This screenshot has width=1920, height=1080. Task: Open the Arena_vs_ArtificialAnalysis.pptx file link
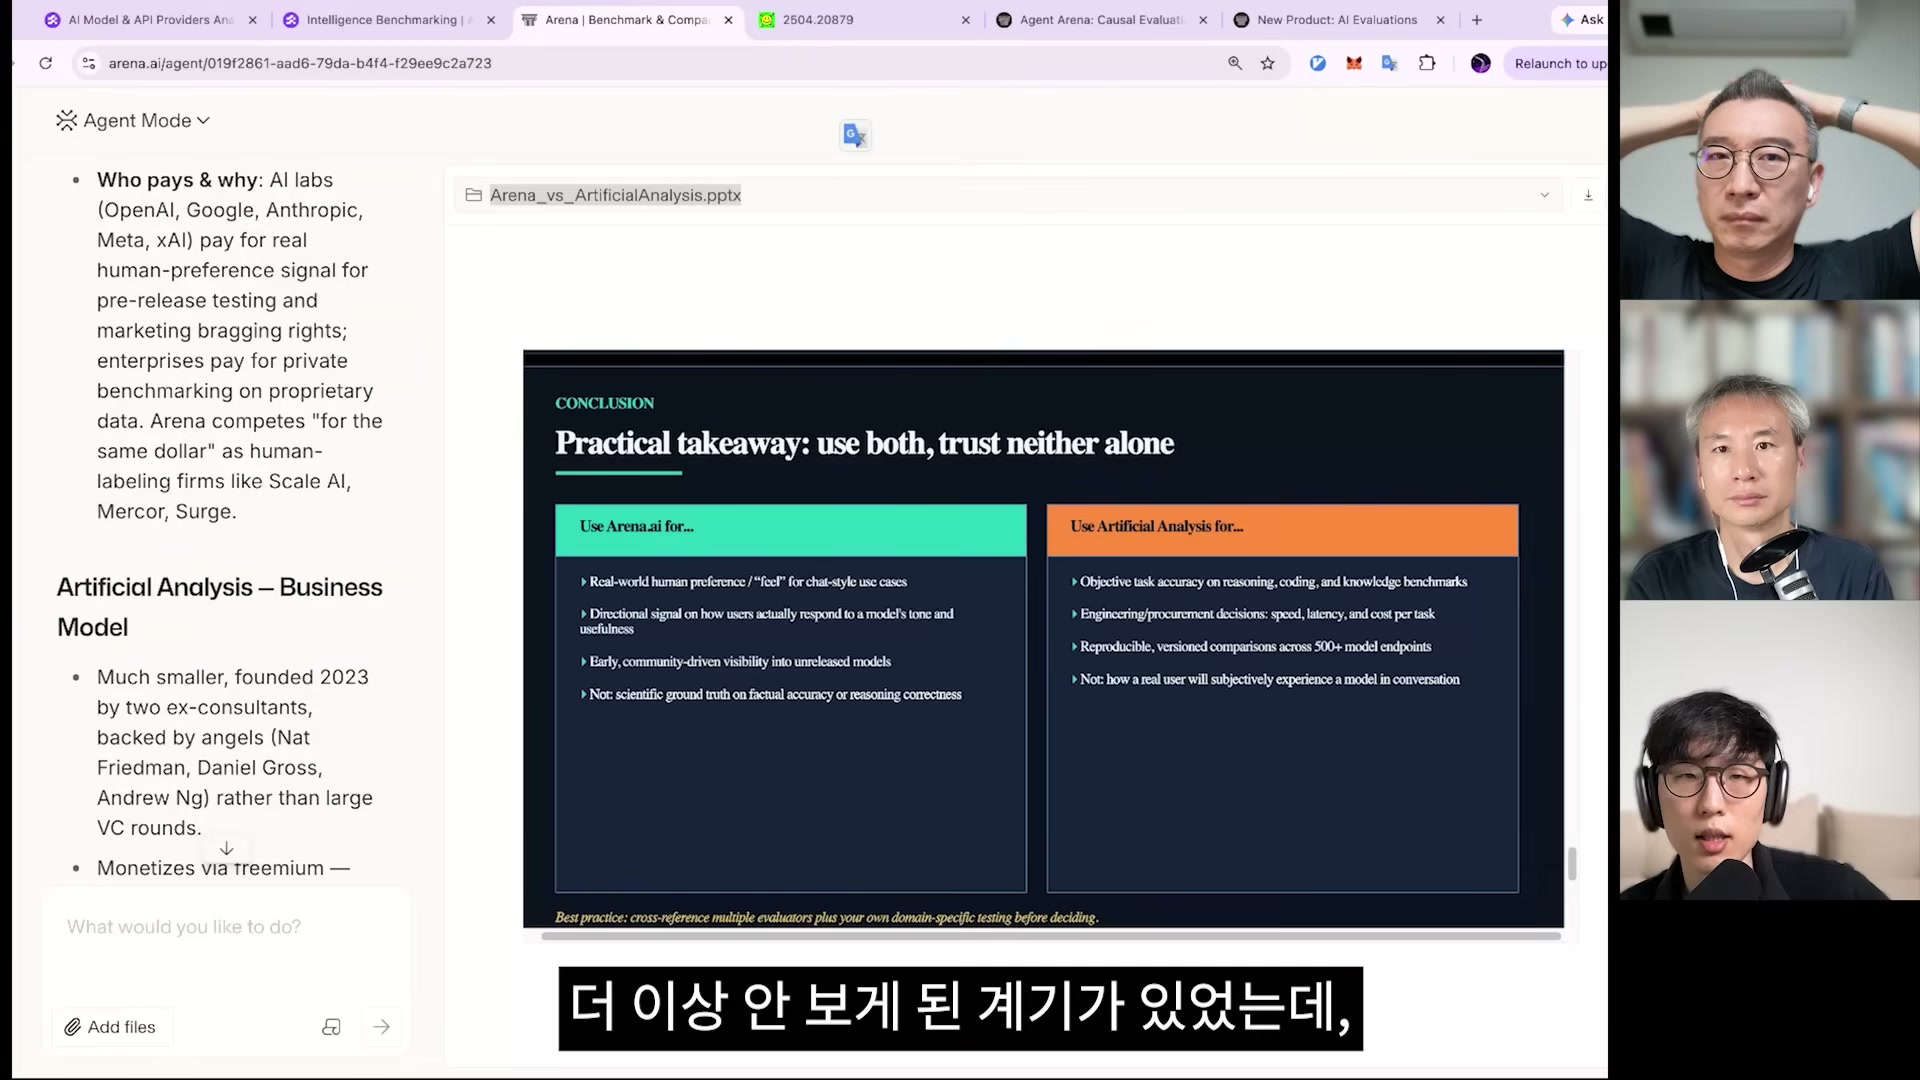click(615, 195)
